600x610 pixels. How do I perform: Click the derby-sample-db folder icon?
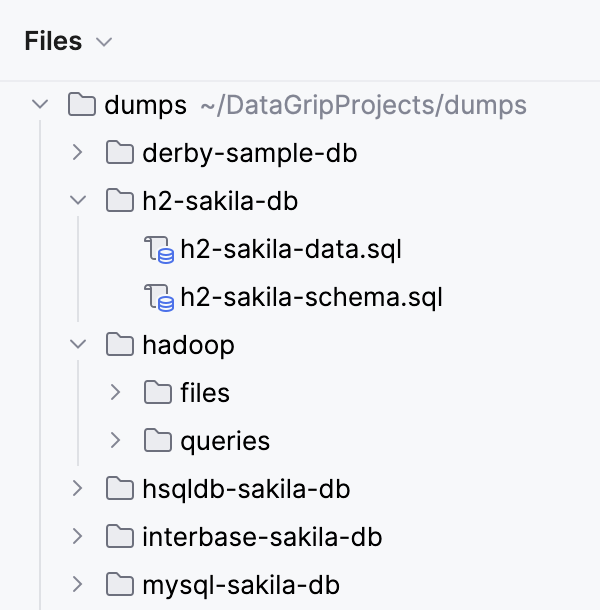[x=120, y=152]
